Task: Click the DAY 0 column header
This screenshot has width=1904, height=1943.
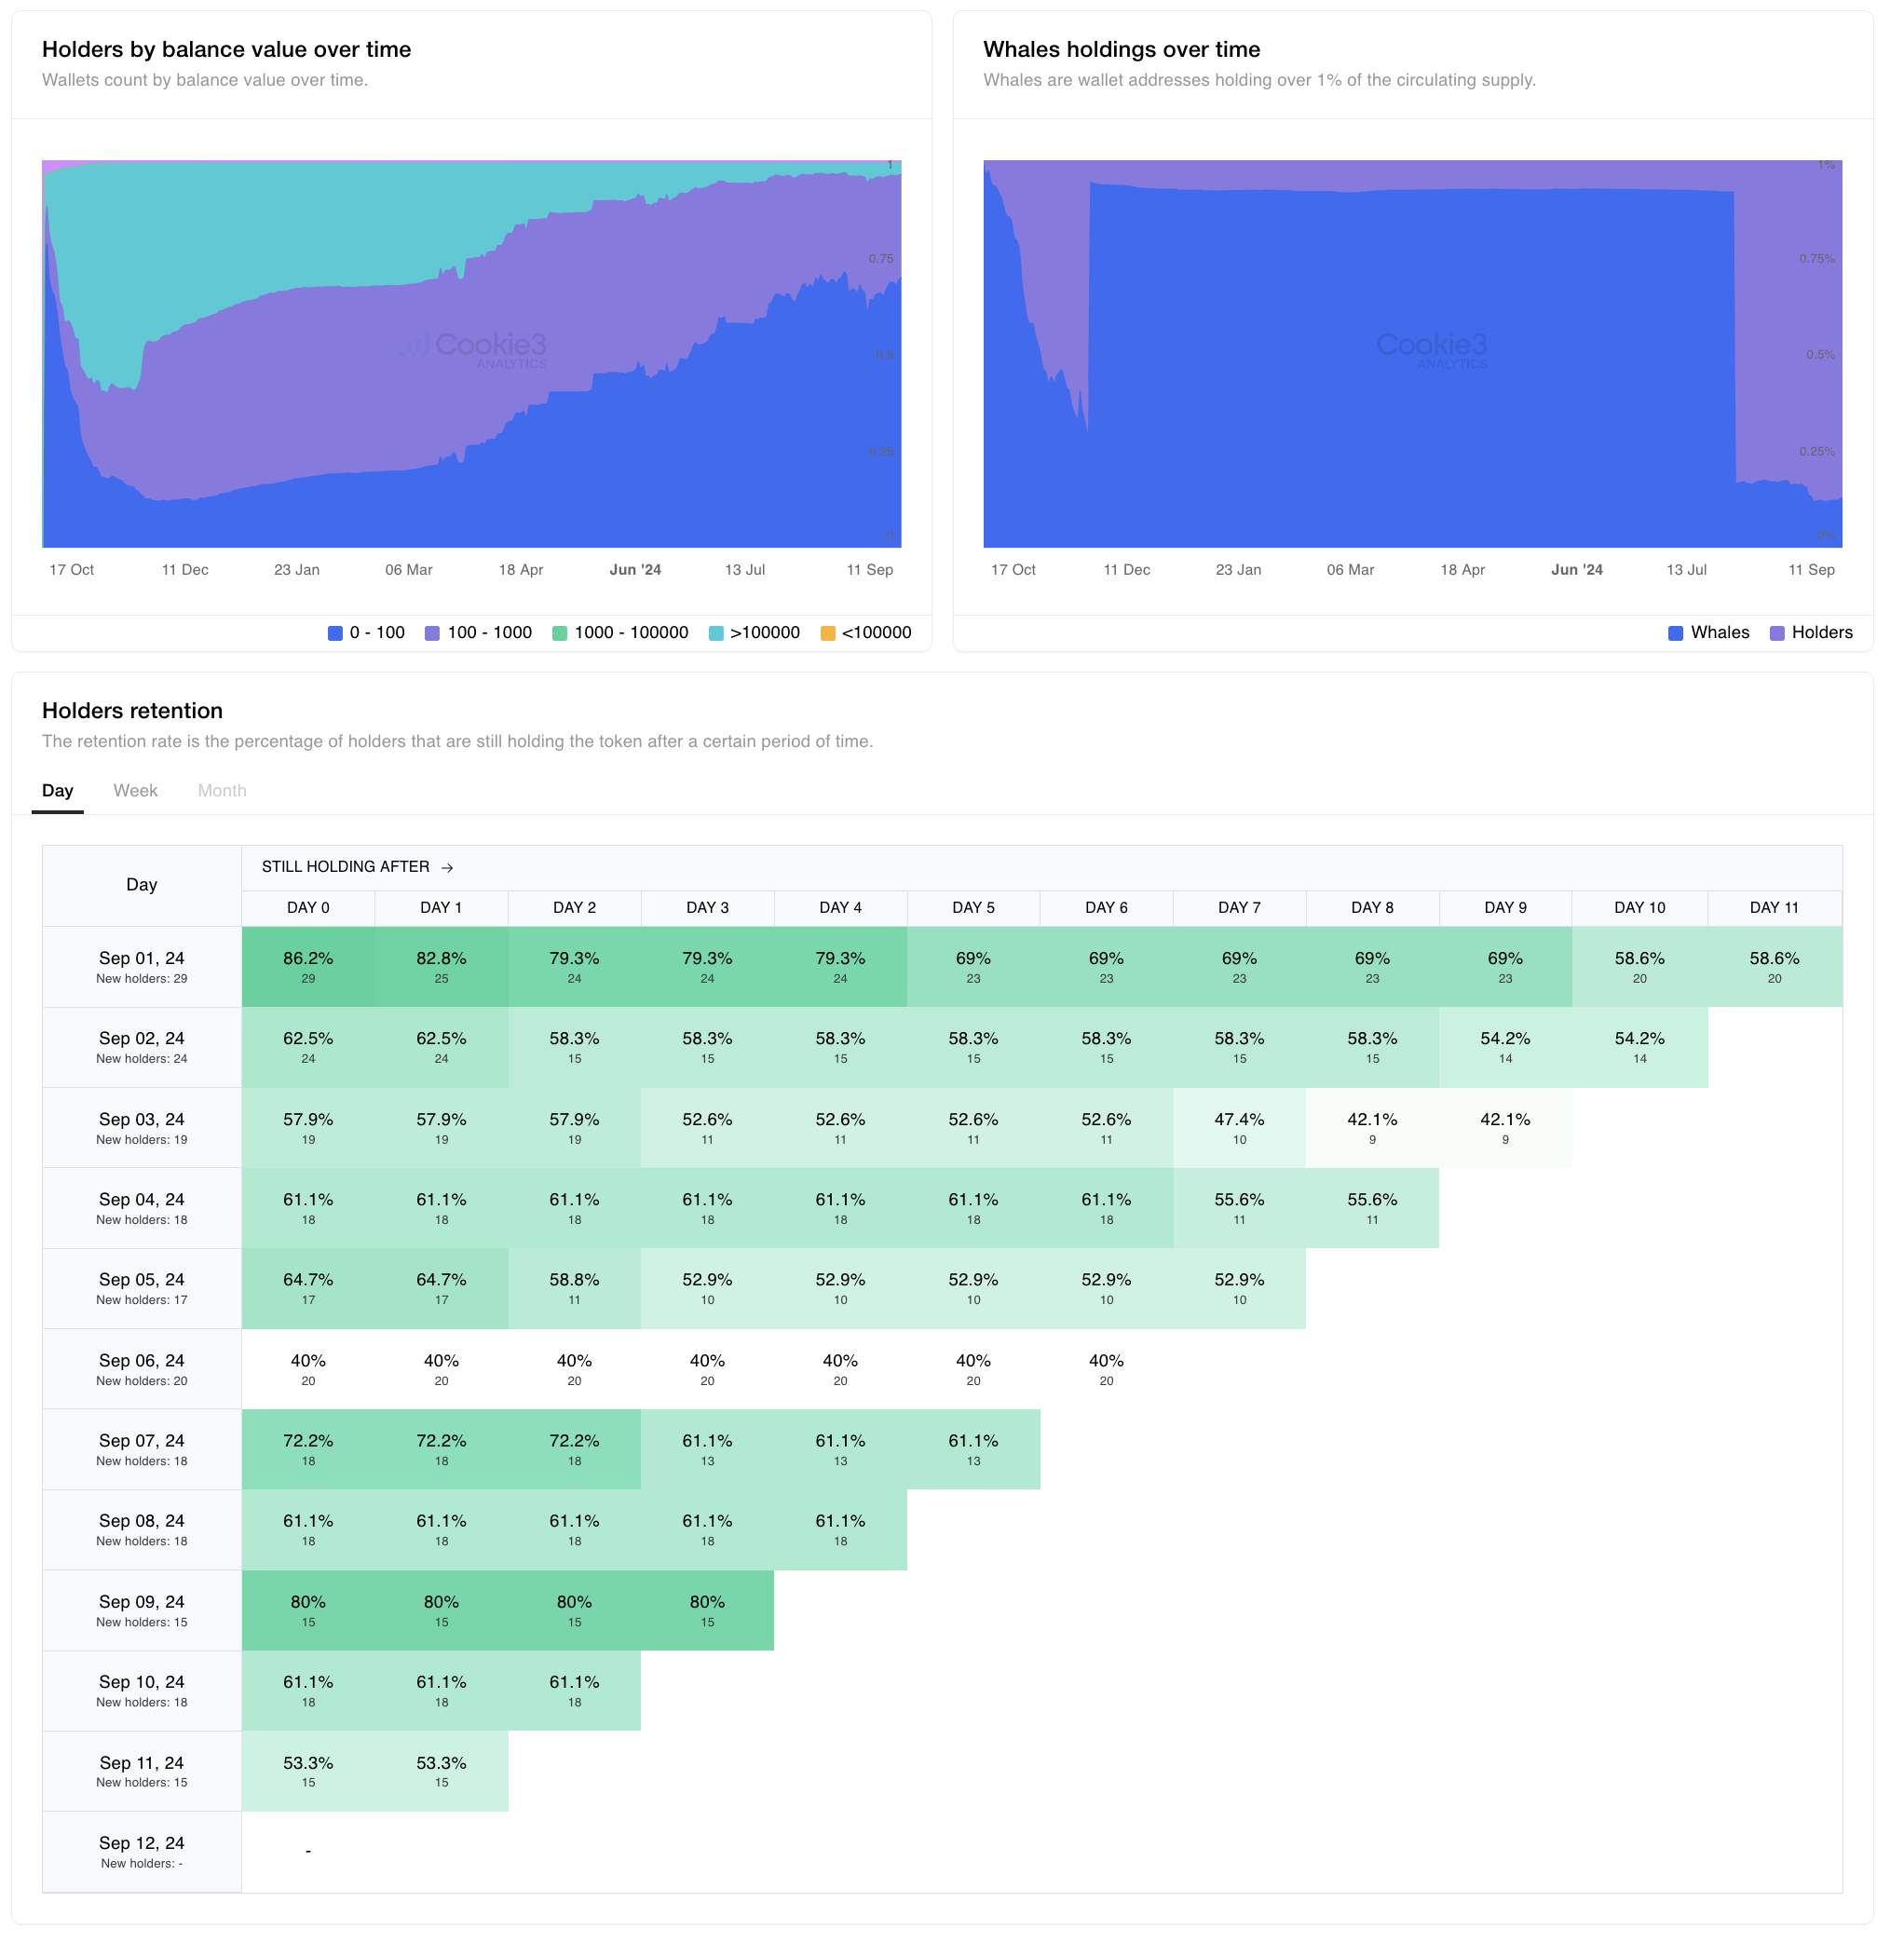Action: pos(308,908)
